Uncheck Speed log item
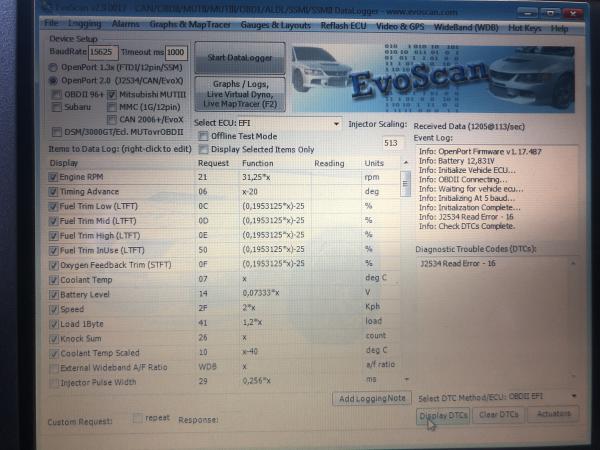The width and height of the screenshot is (600, 450). pyautogui.click(x=54, y=309)
